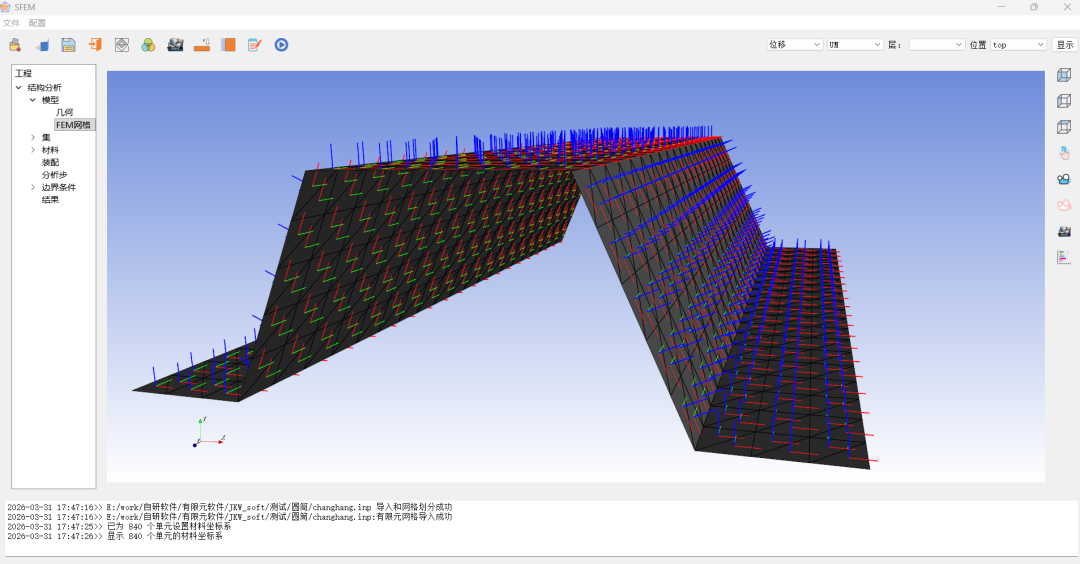
Task: Select the 材料 tree label
Action: [x=50, y=149]
